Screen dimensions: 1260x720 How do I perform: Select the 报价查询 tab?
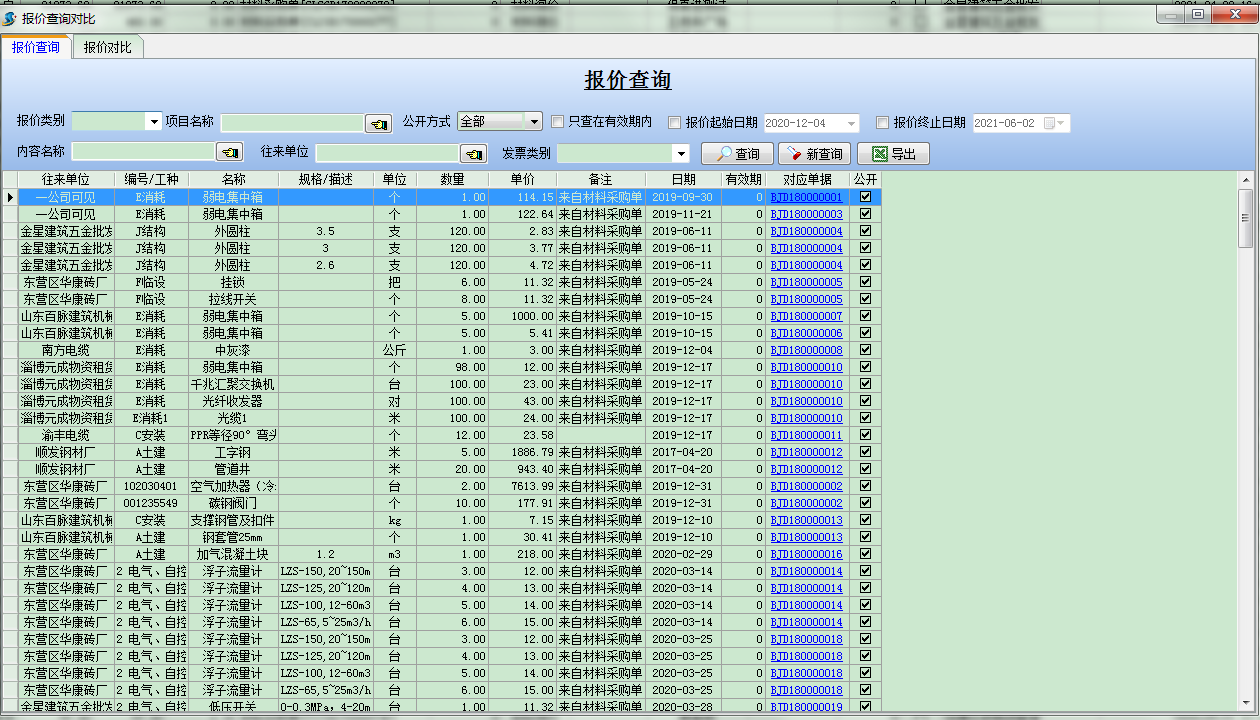click(x=37, y=46)
